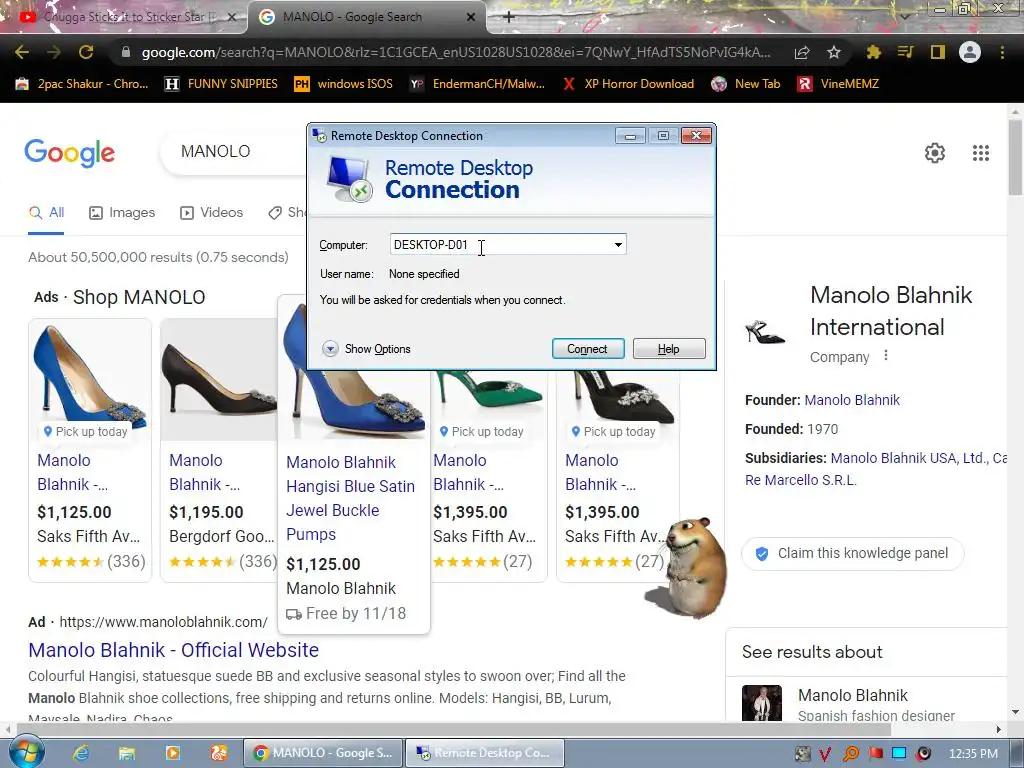Click the Google search box with MANOLO
1024x768 pixels.
(x=233, y=152)
